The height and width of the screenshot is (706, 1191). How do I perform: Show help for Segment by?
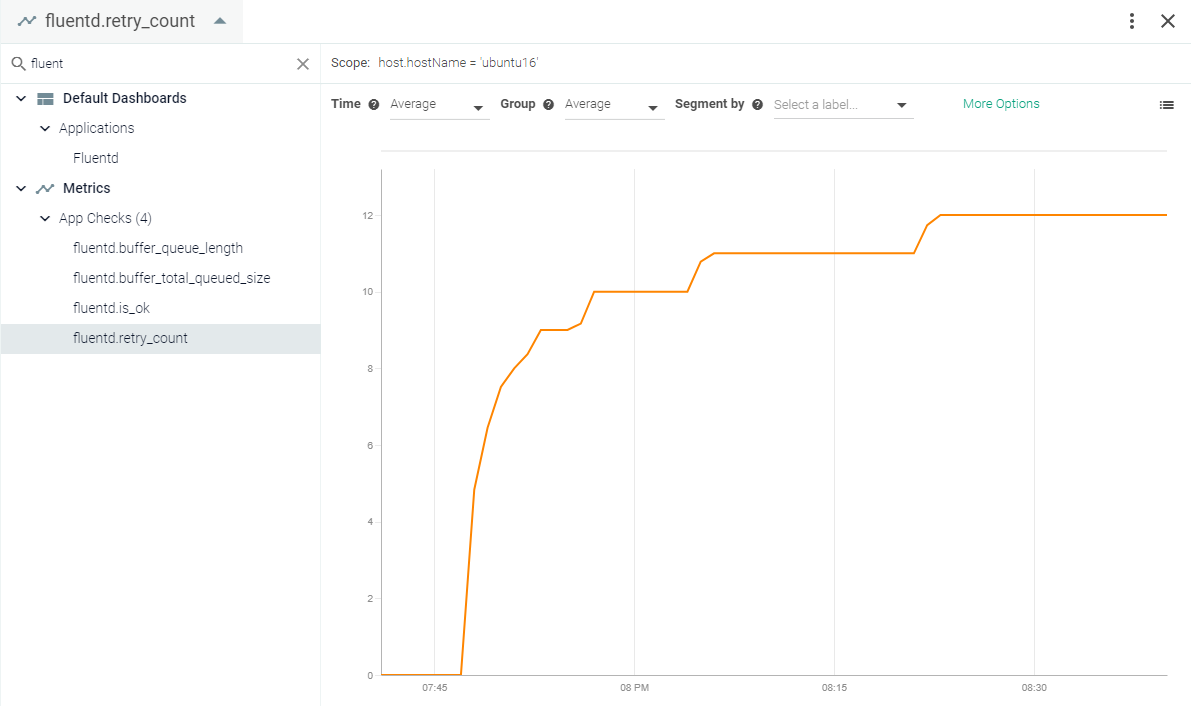(x=757, y=105)
